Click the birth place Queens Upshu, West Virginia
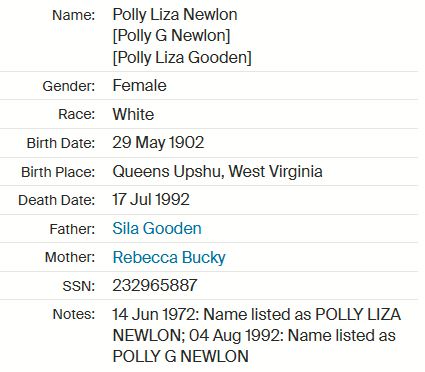425x372 pixels. point(218,172)
